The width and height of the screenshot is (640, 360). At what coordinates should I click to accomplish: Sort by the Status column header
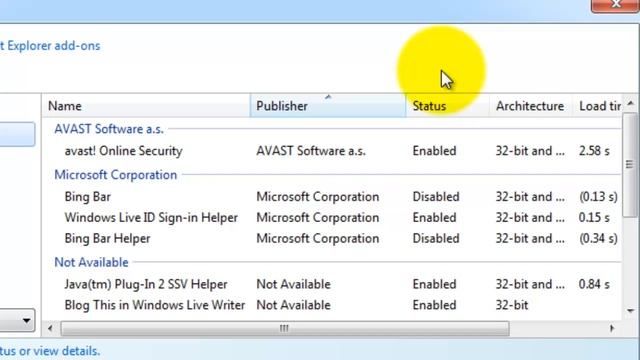tap(448, 106)
